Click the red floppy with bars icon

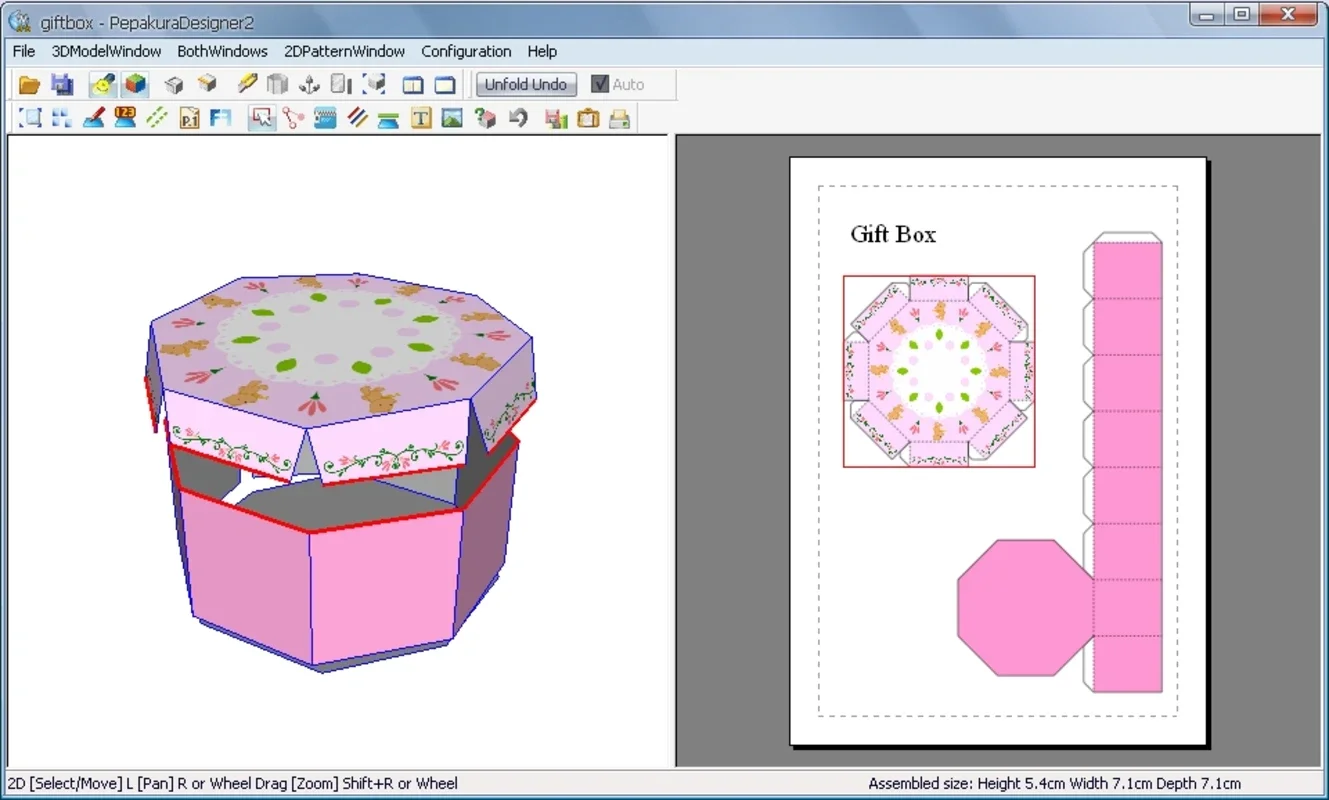556,118
